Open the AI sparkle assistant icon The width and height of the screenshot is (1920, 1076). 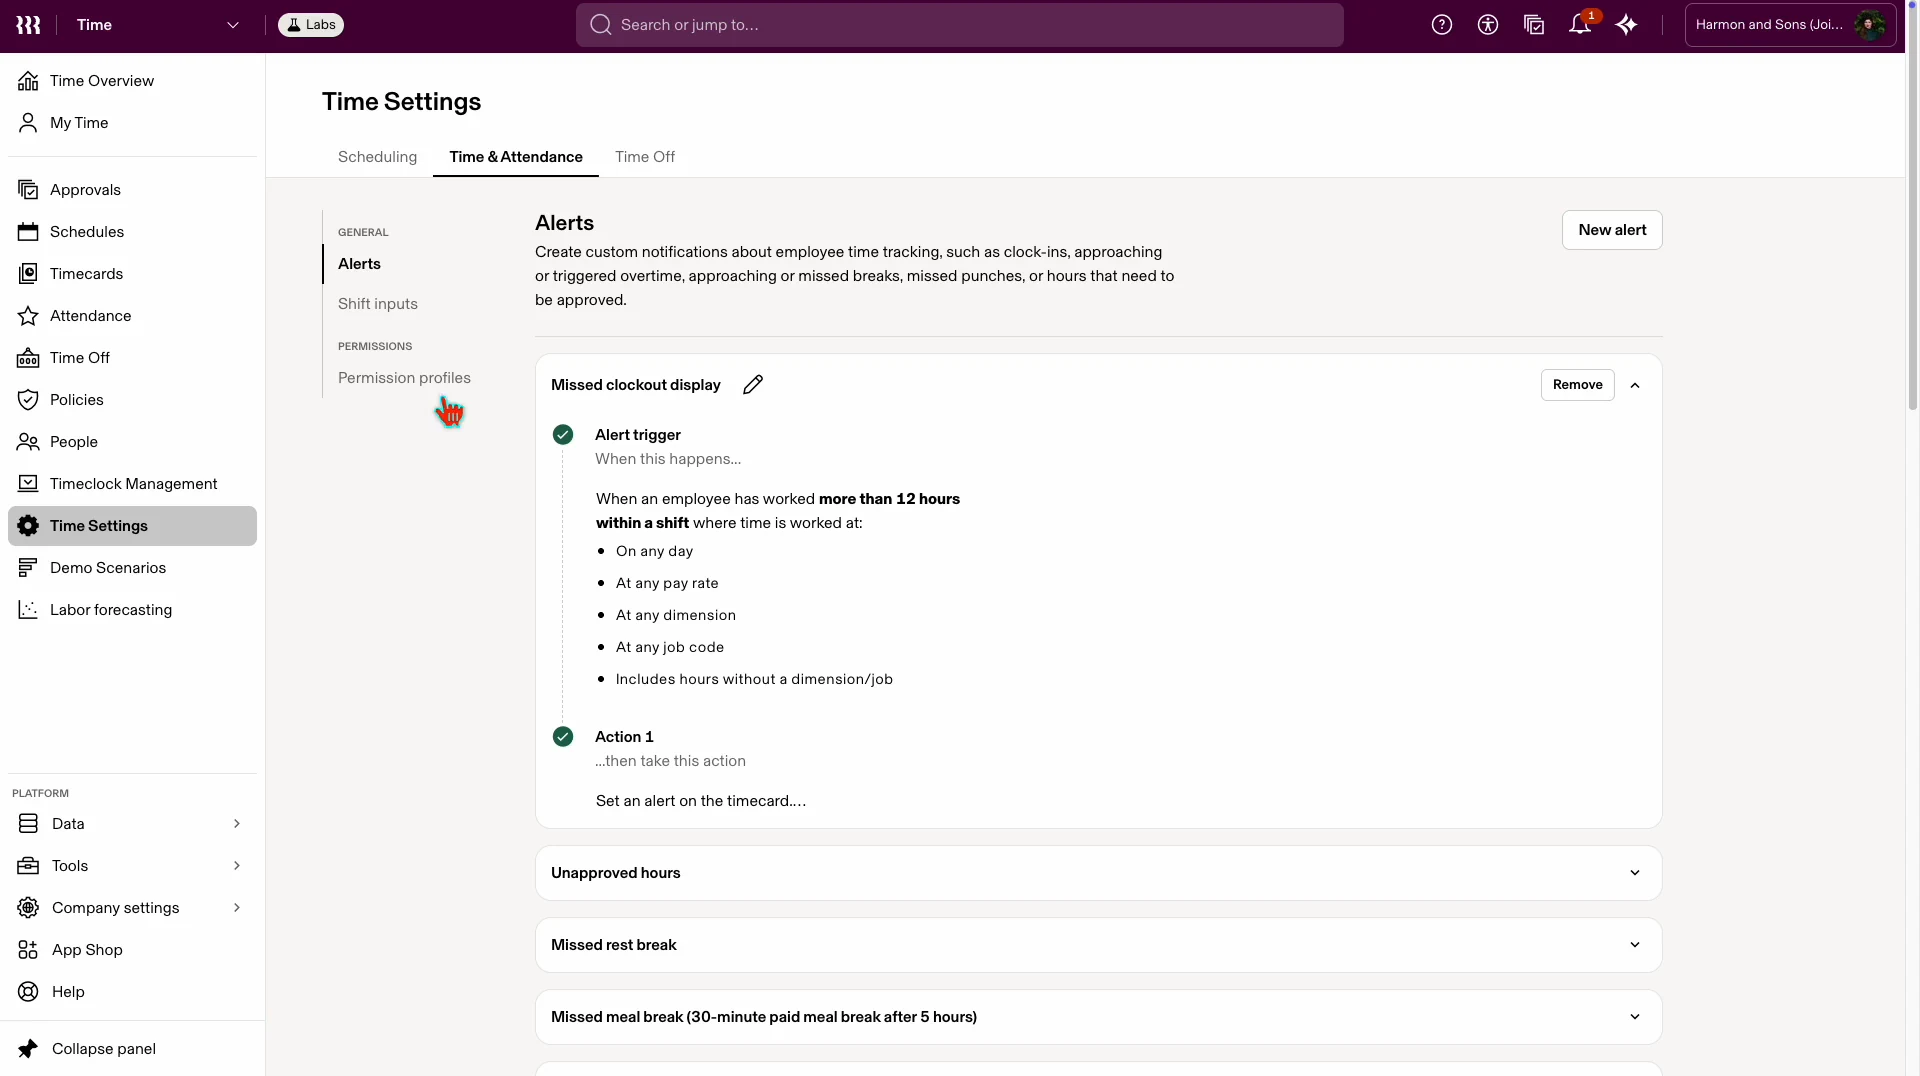1626,25
